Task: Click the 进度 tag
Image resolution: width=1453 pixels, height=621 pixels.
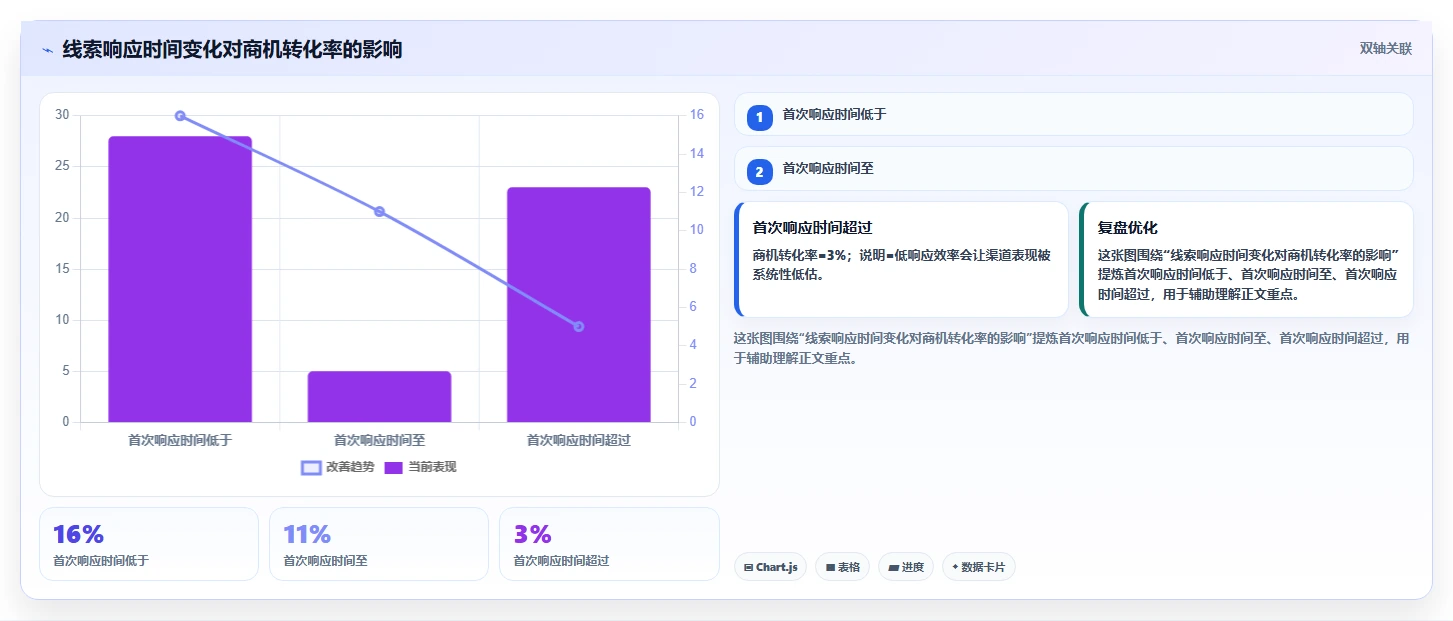Action: 906,567
